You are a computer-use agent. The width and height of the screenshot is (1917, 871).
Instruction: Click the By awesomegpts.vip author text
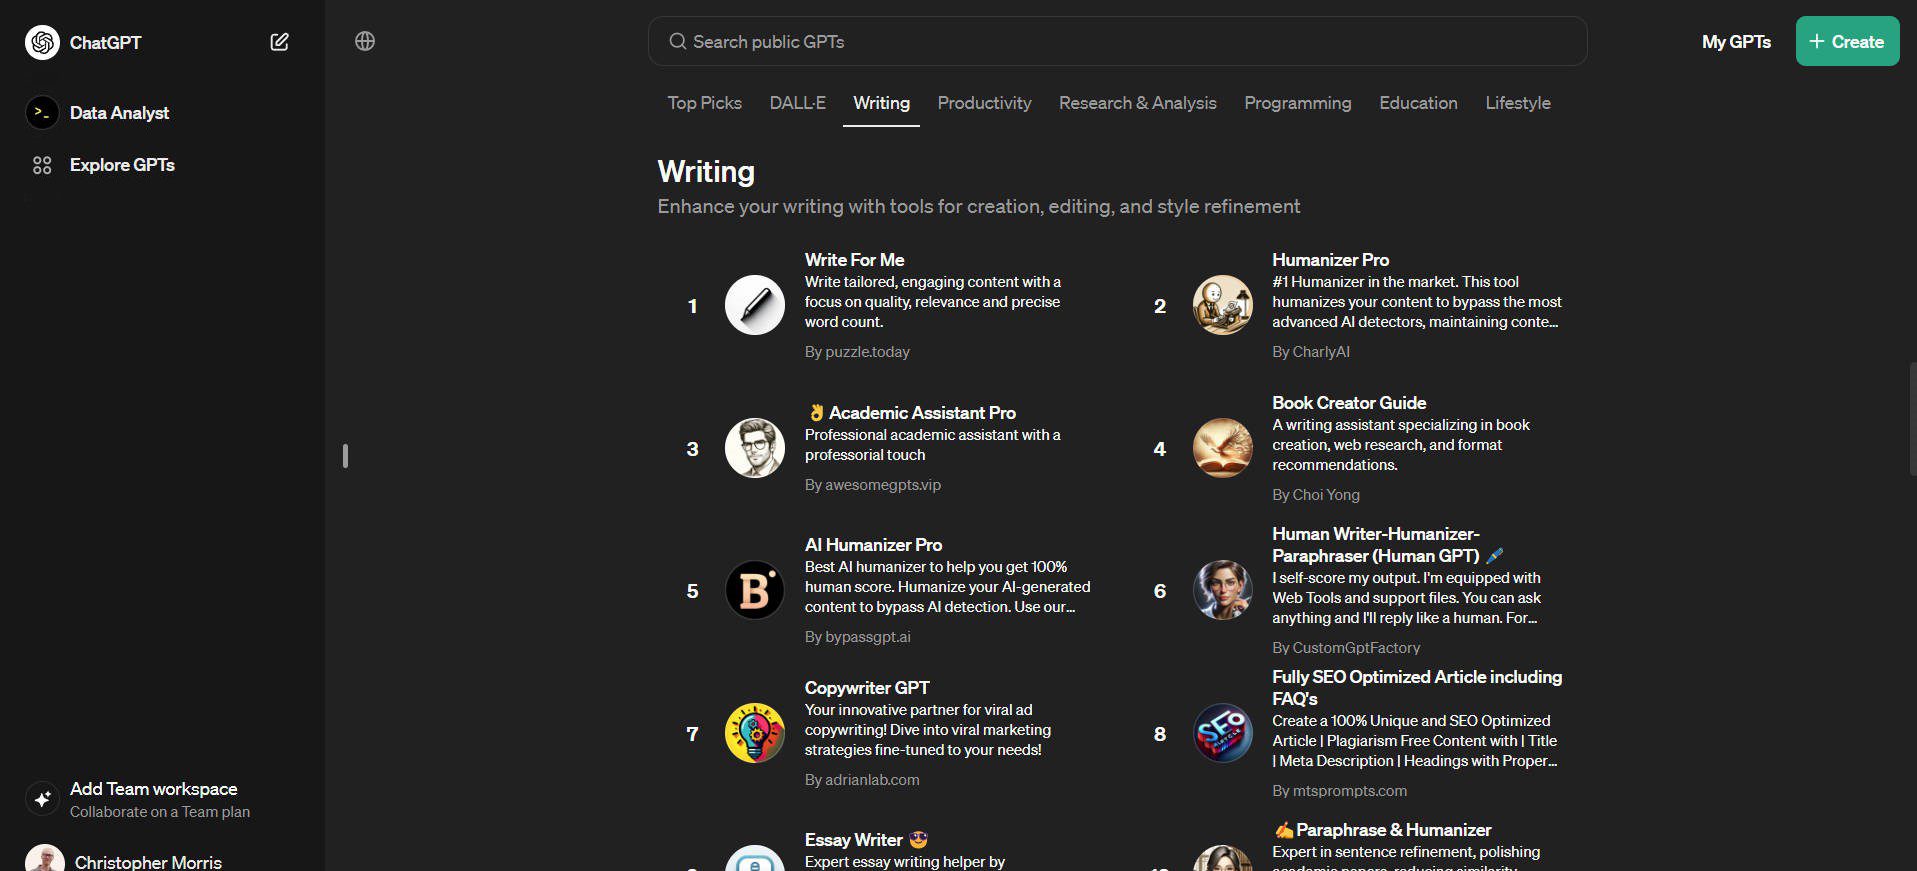coord(873,485)
